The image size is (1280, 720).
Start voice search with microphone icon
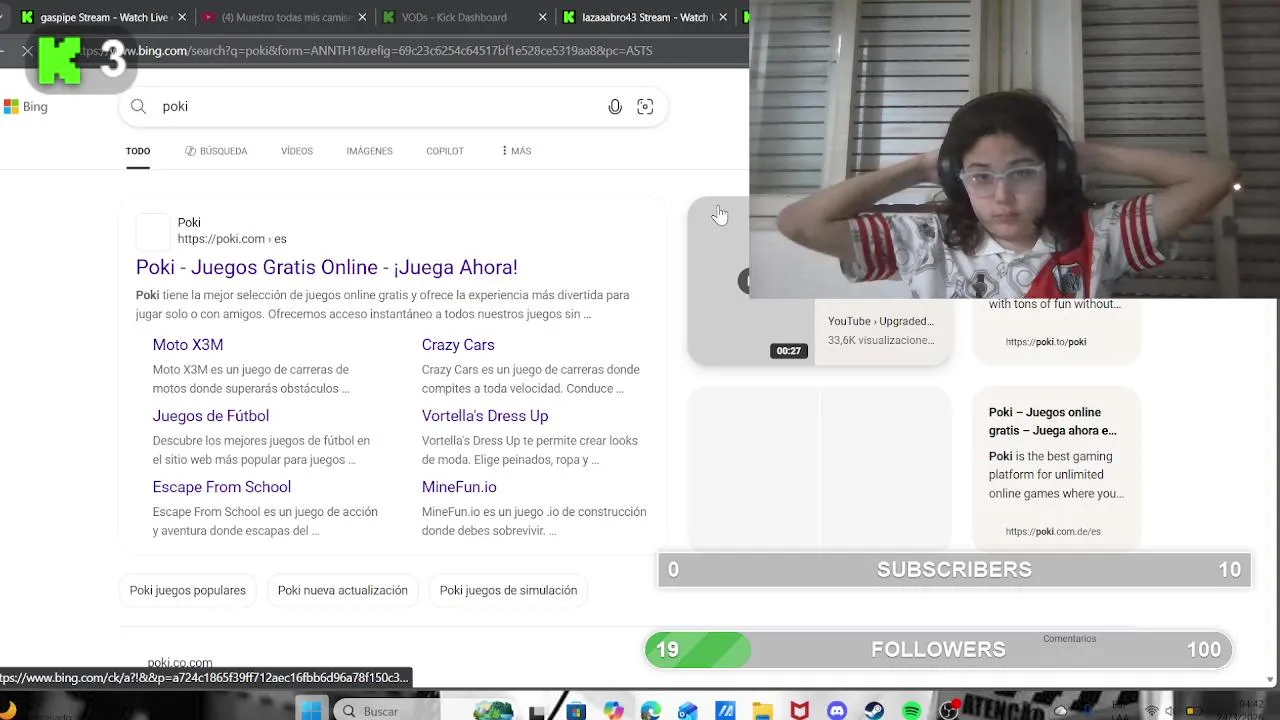coord(615,107)
